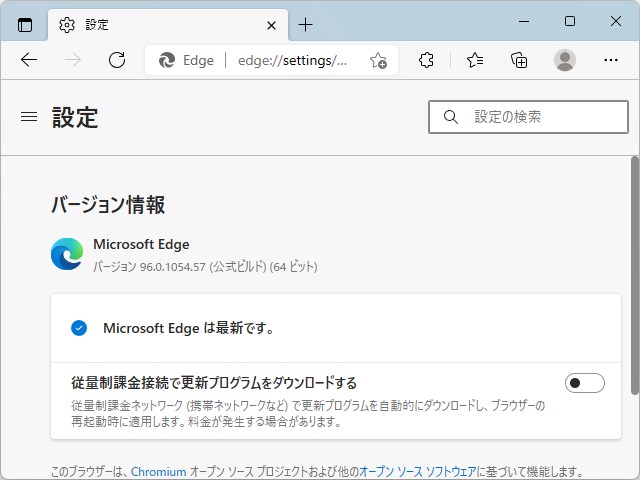640x480 pixels.
Task: Click version text 96.0.1054.57
Action: 173,267
